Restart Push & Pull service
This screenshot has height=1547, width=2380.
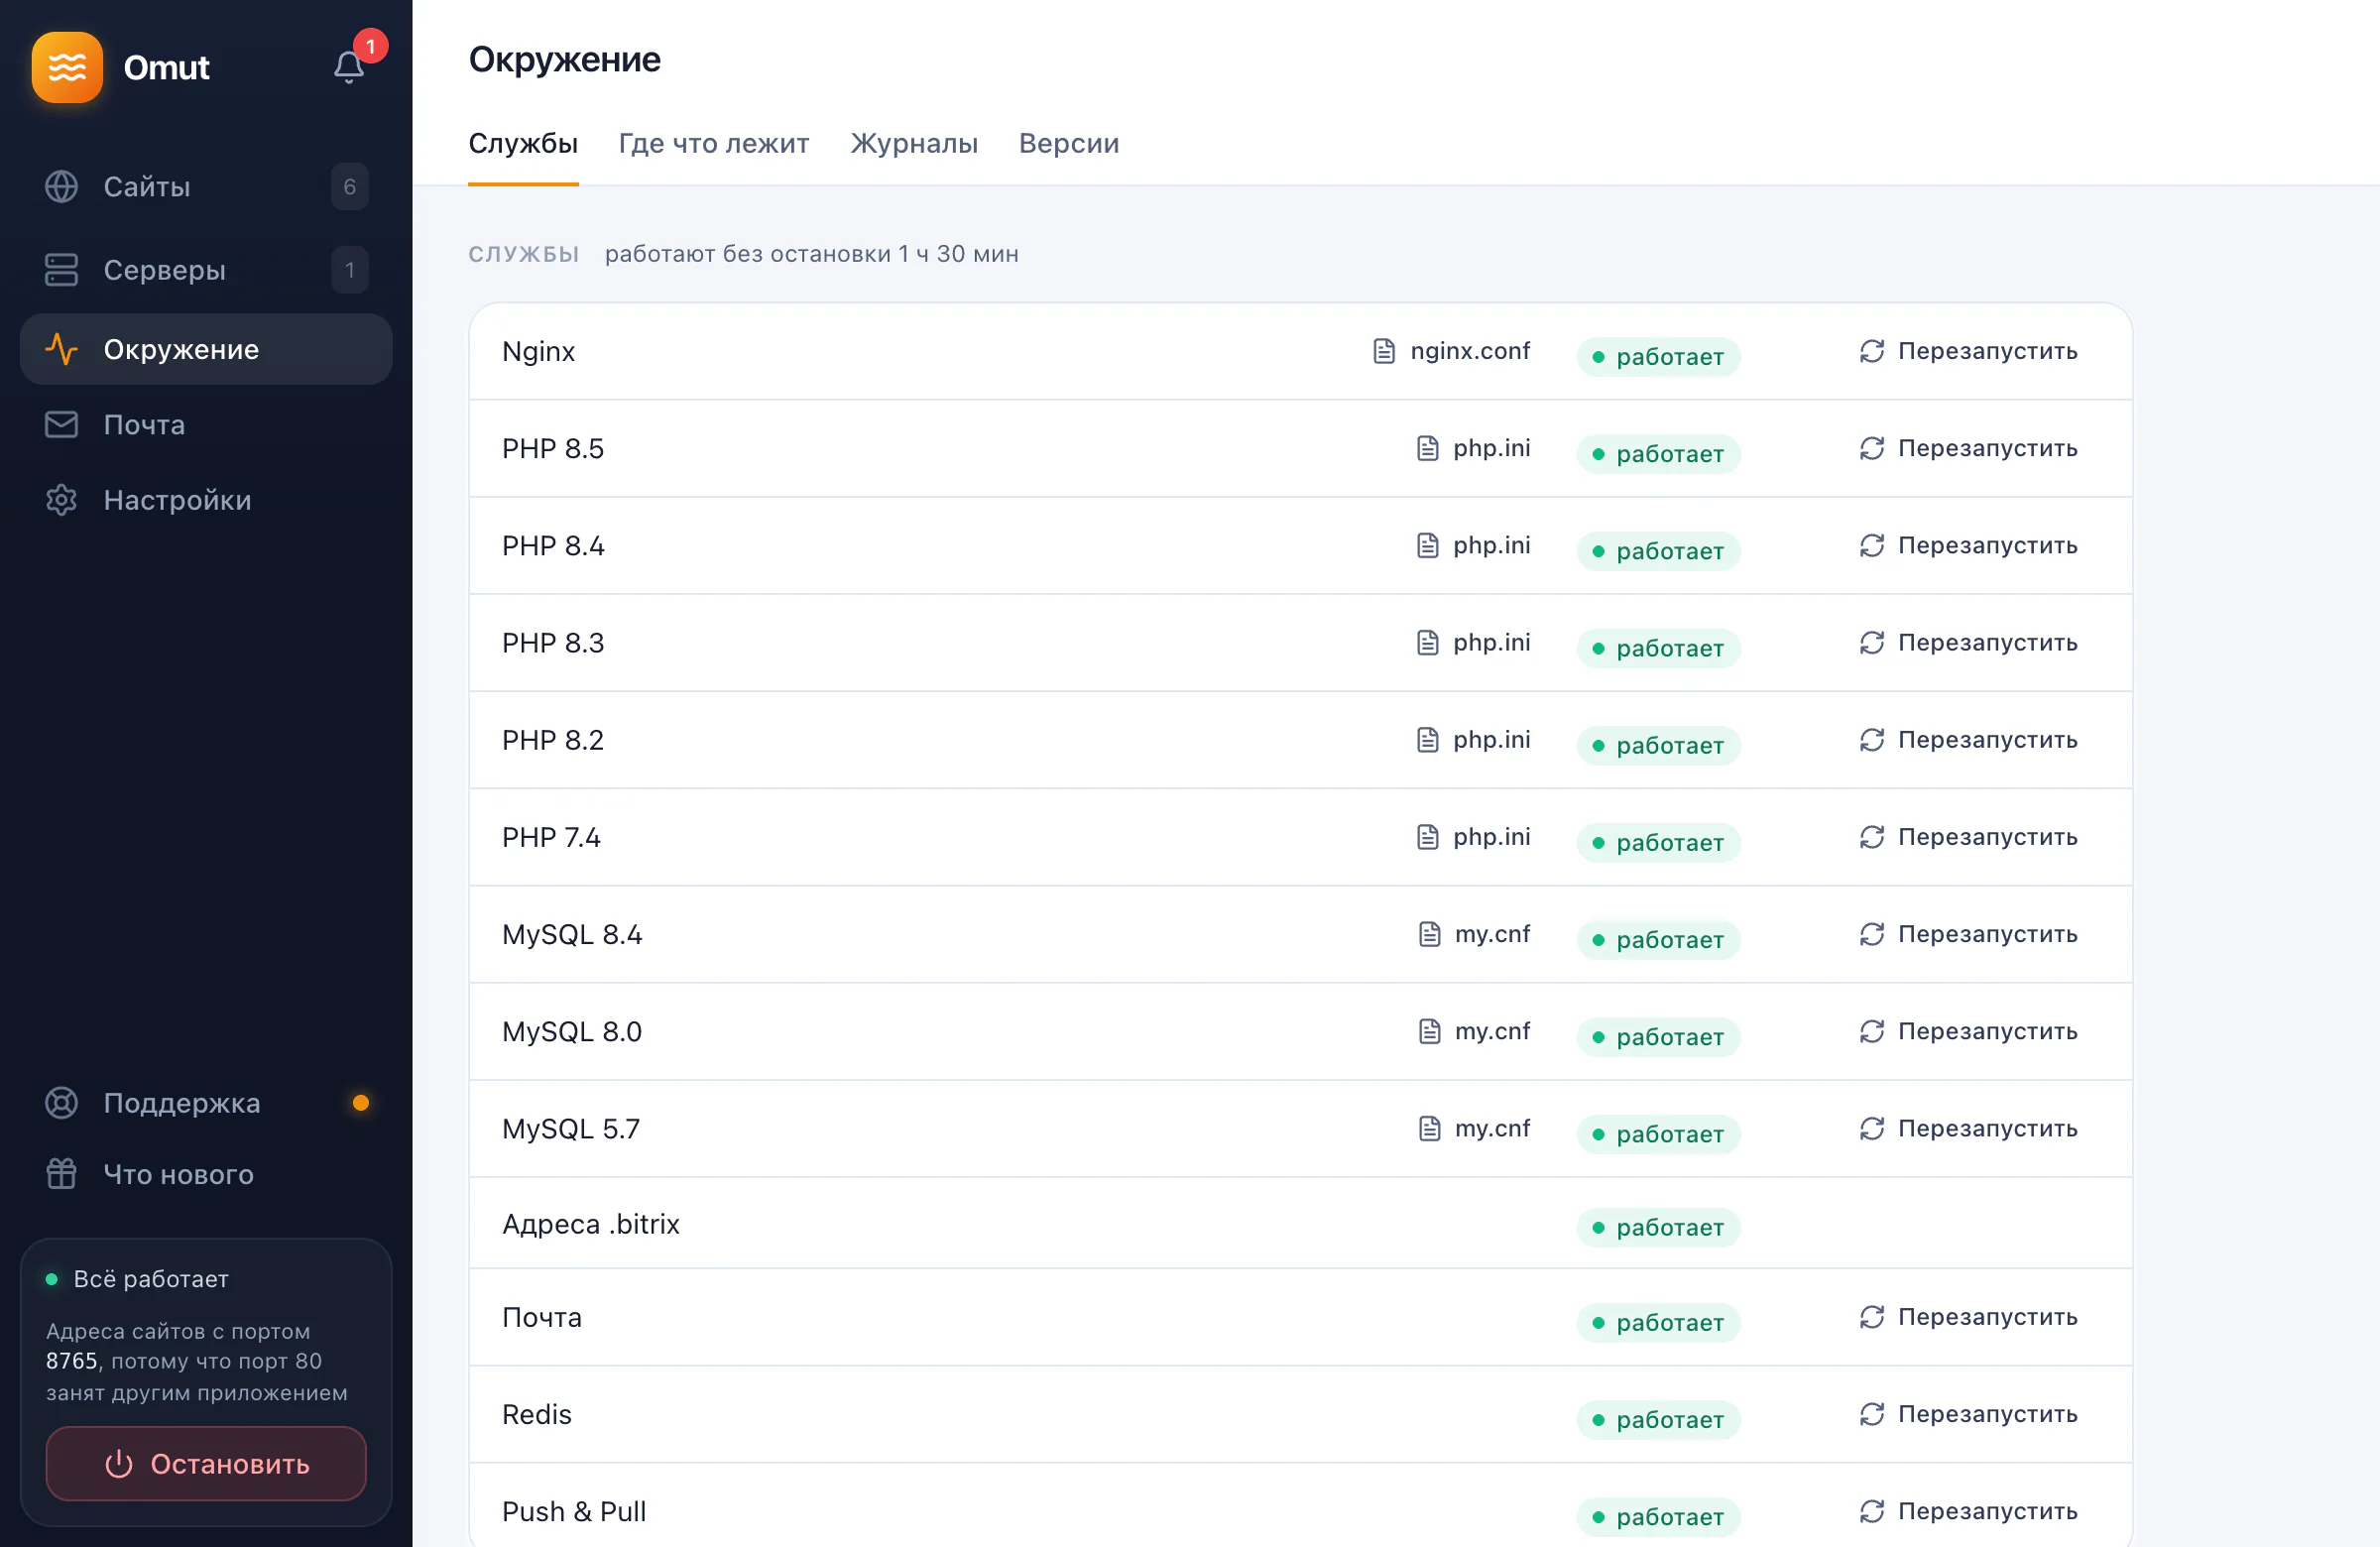pyautogui.click(x=1968, y=1511)
